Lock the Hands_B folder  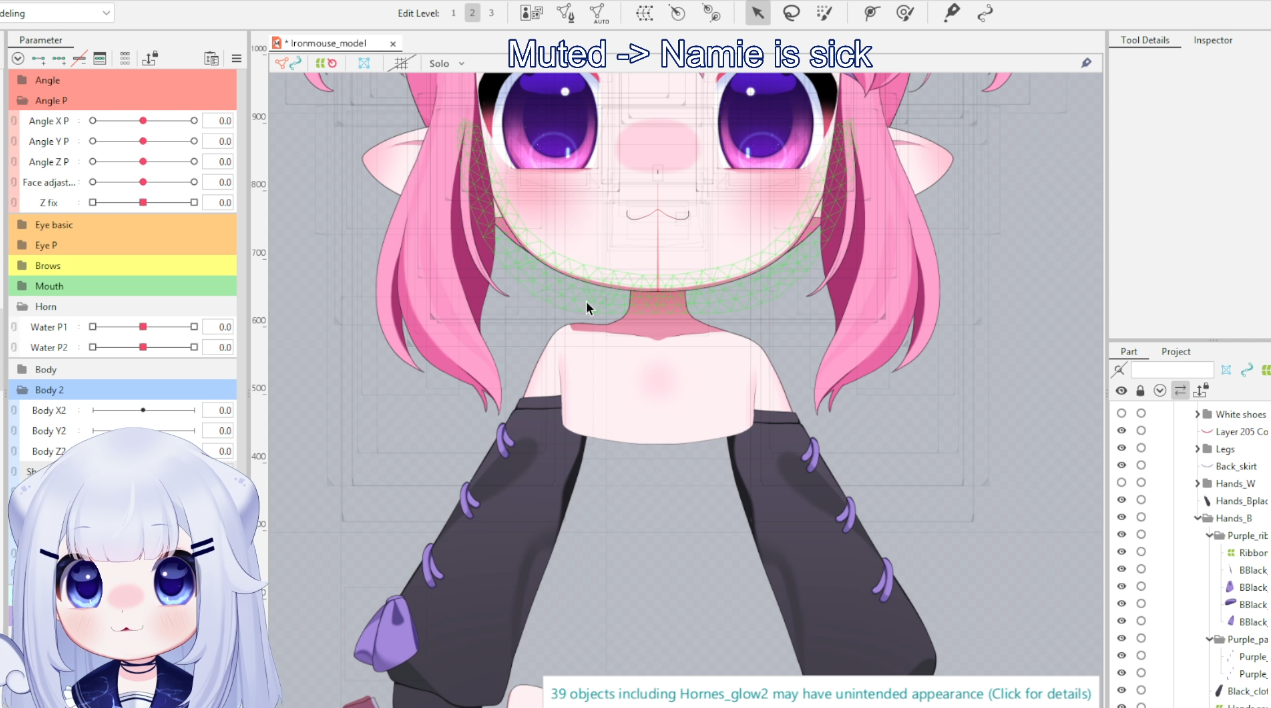[1141, 517]
